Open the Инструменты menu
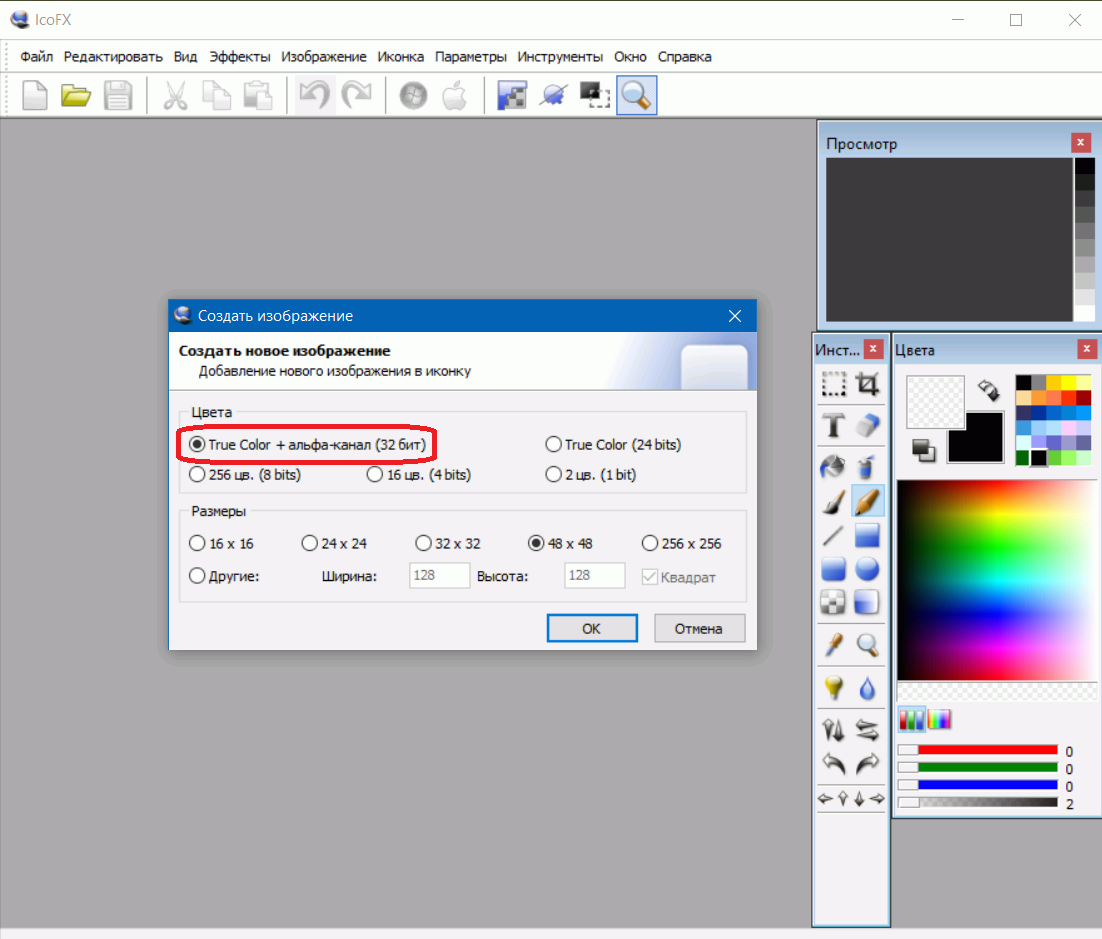The image size is (1102, 939). [x=560, y=57]
